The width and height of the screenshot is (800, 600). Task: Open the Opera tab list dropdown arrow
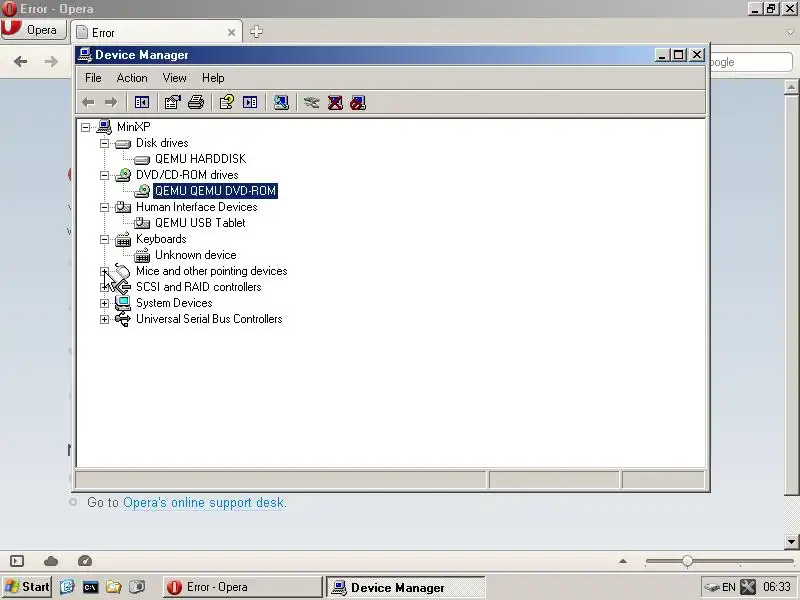(791, 32)
